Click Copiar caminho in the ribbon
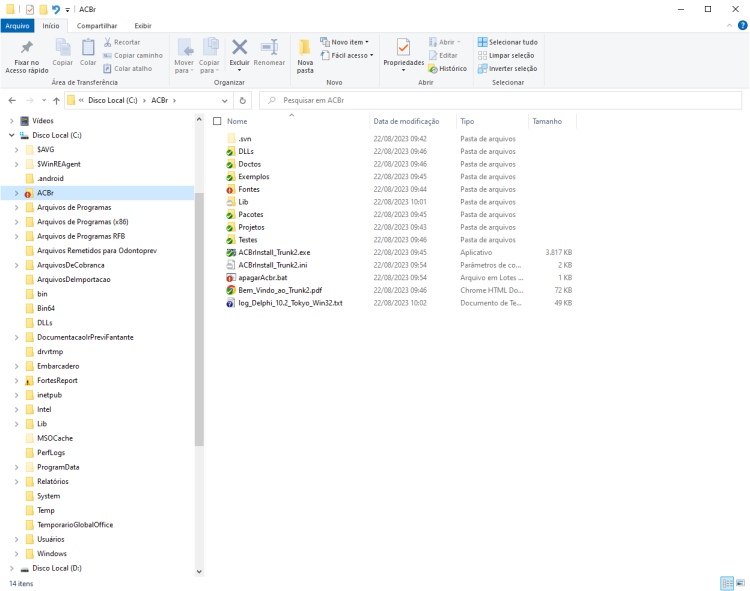The width and height of the screenshot is (750, 591). (133, 55)
